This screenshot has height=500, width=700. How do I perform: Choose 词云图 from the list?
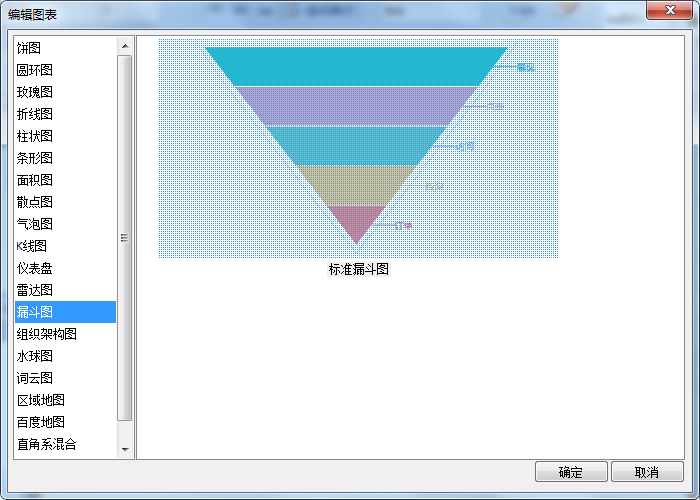(35, 378)
